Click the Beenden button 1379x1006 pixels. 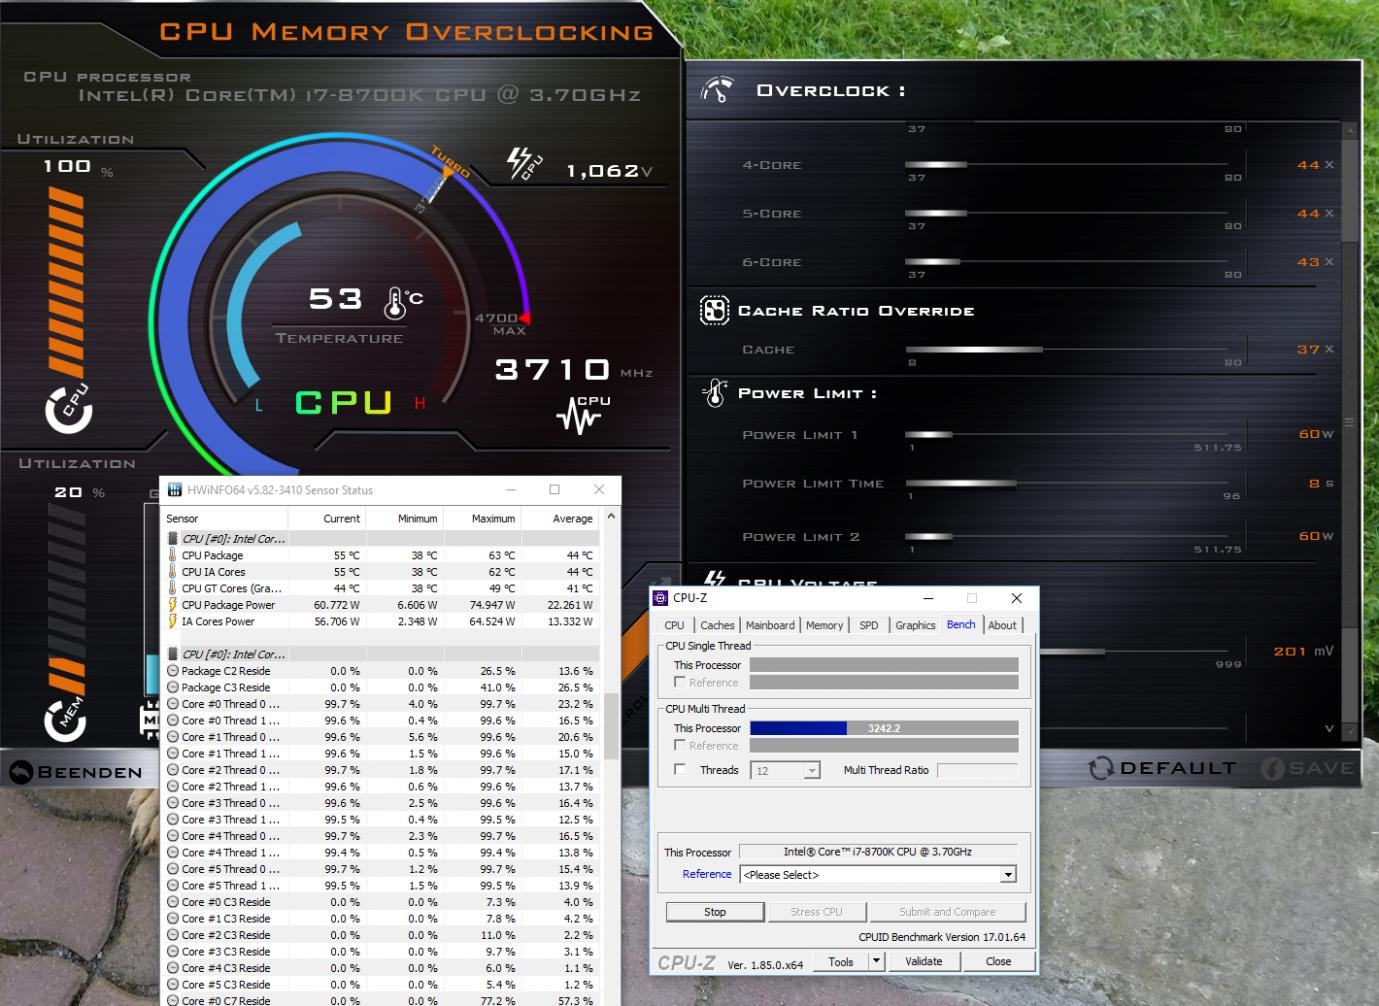click(x=76, y=772)
